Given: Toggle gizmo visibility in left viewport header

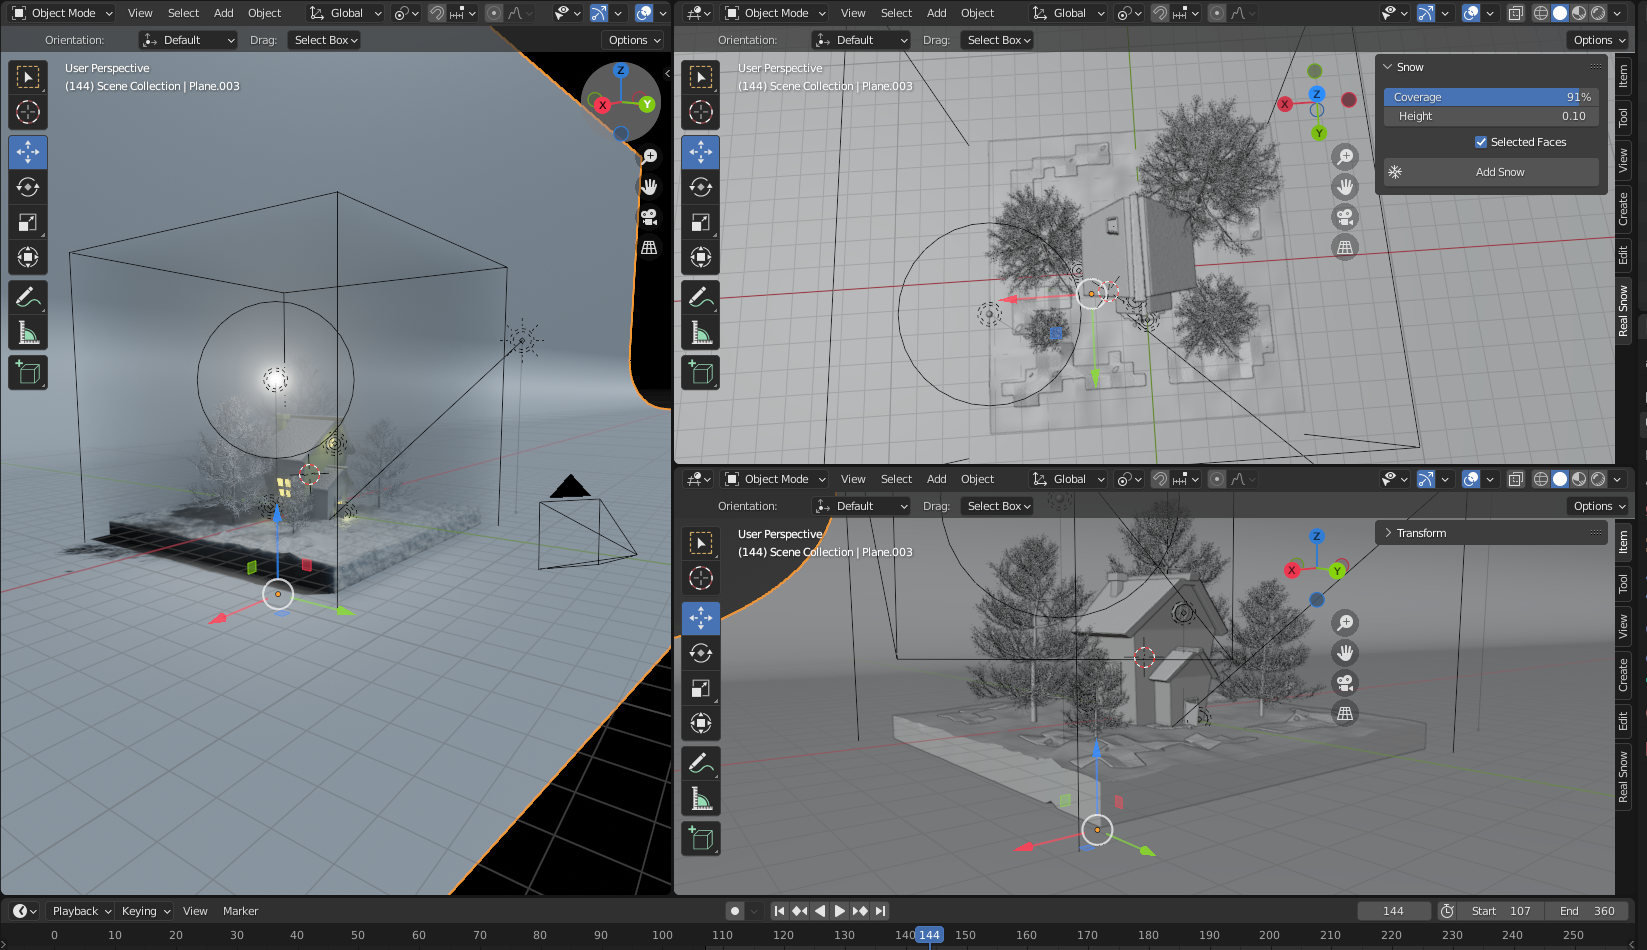Looking at the screenshot, I should (598, 13).
